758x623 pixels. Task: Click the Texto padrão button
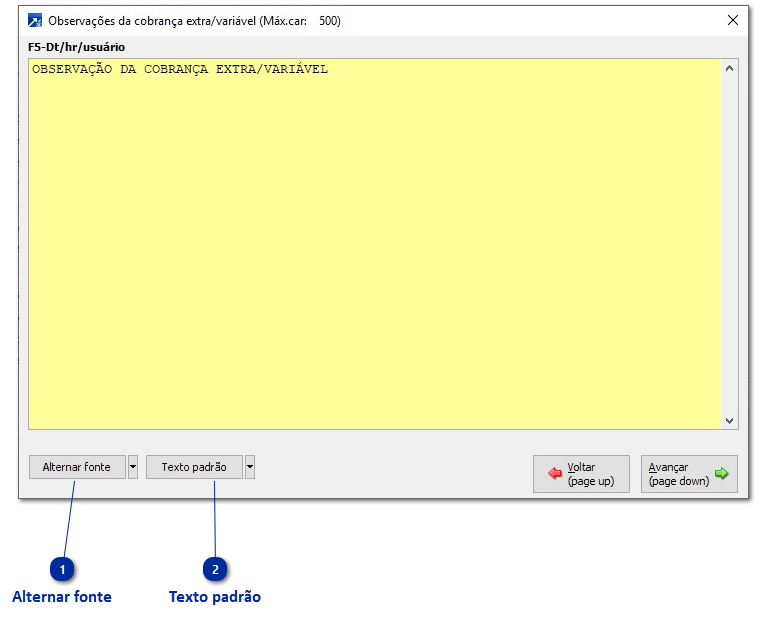194,467
